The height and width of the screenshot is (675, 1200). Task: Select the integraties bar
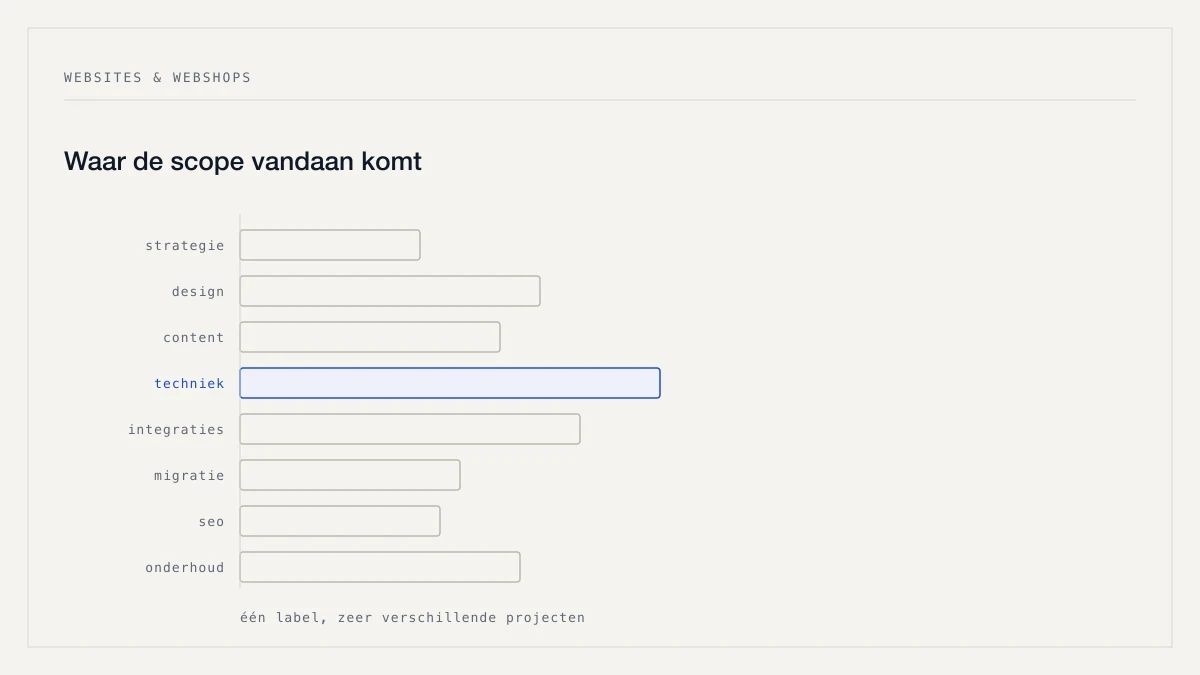click(410, 429)
